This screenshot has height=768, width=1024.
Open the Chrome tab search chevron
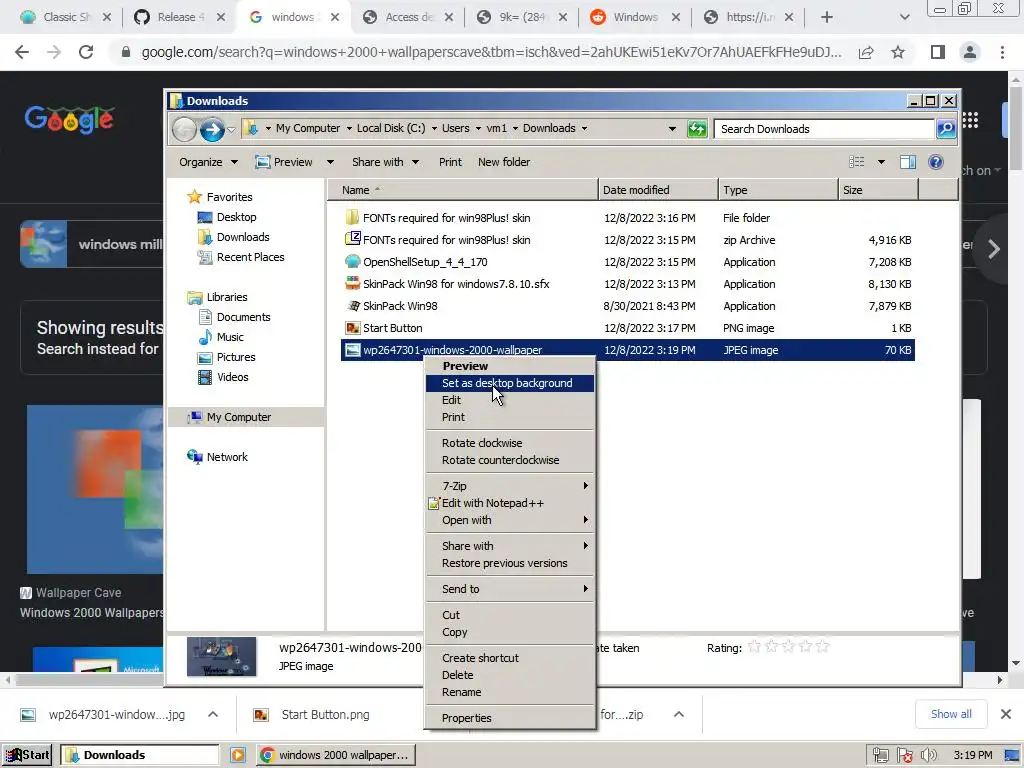pyautogui.click(x=904, y=17)
